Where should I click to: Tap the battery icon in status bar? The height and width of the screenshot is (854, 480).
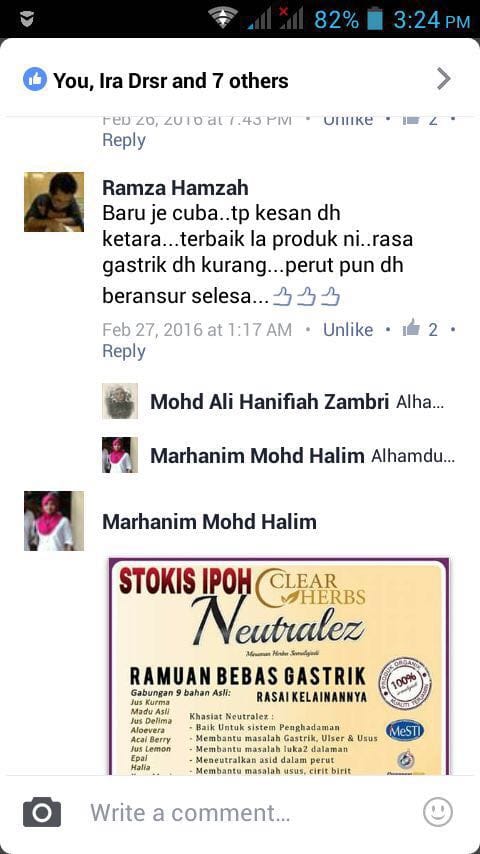tap(375, 20)
